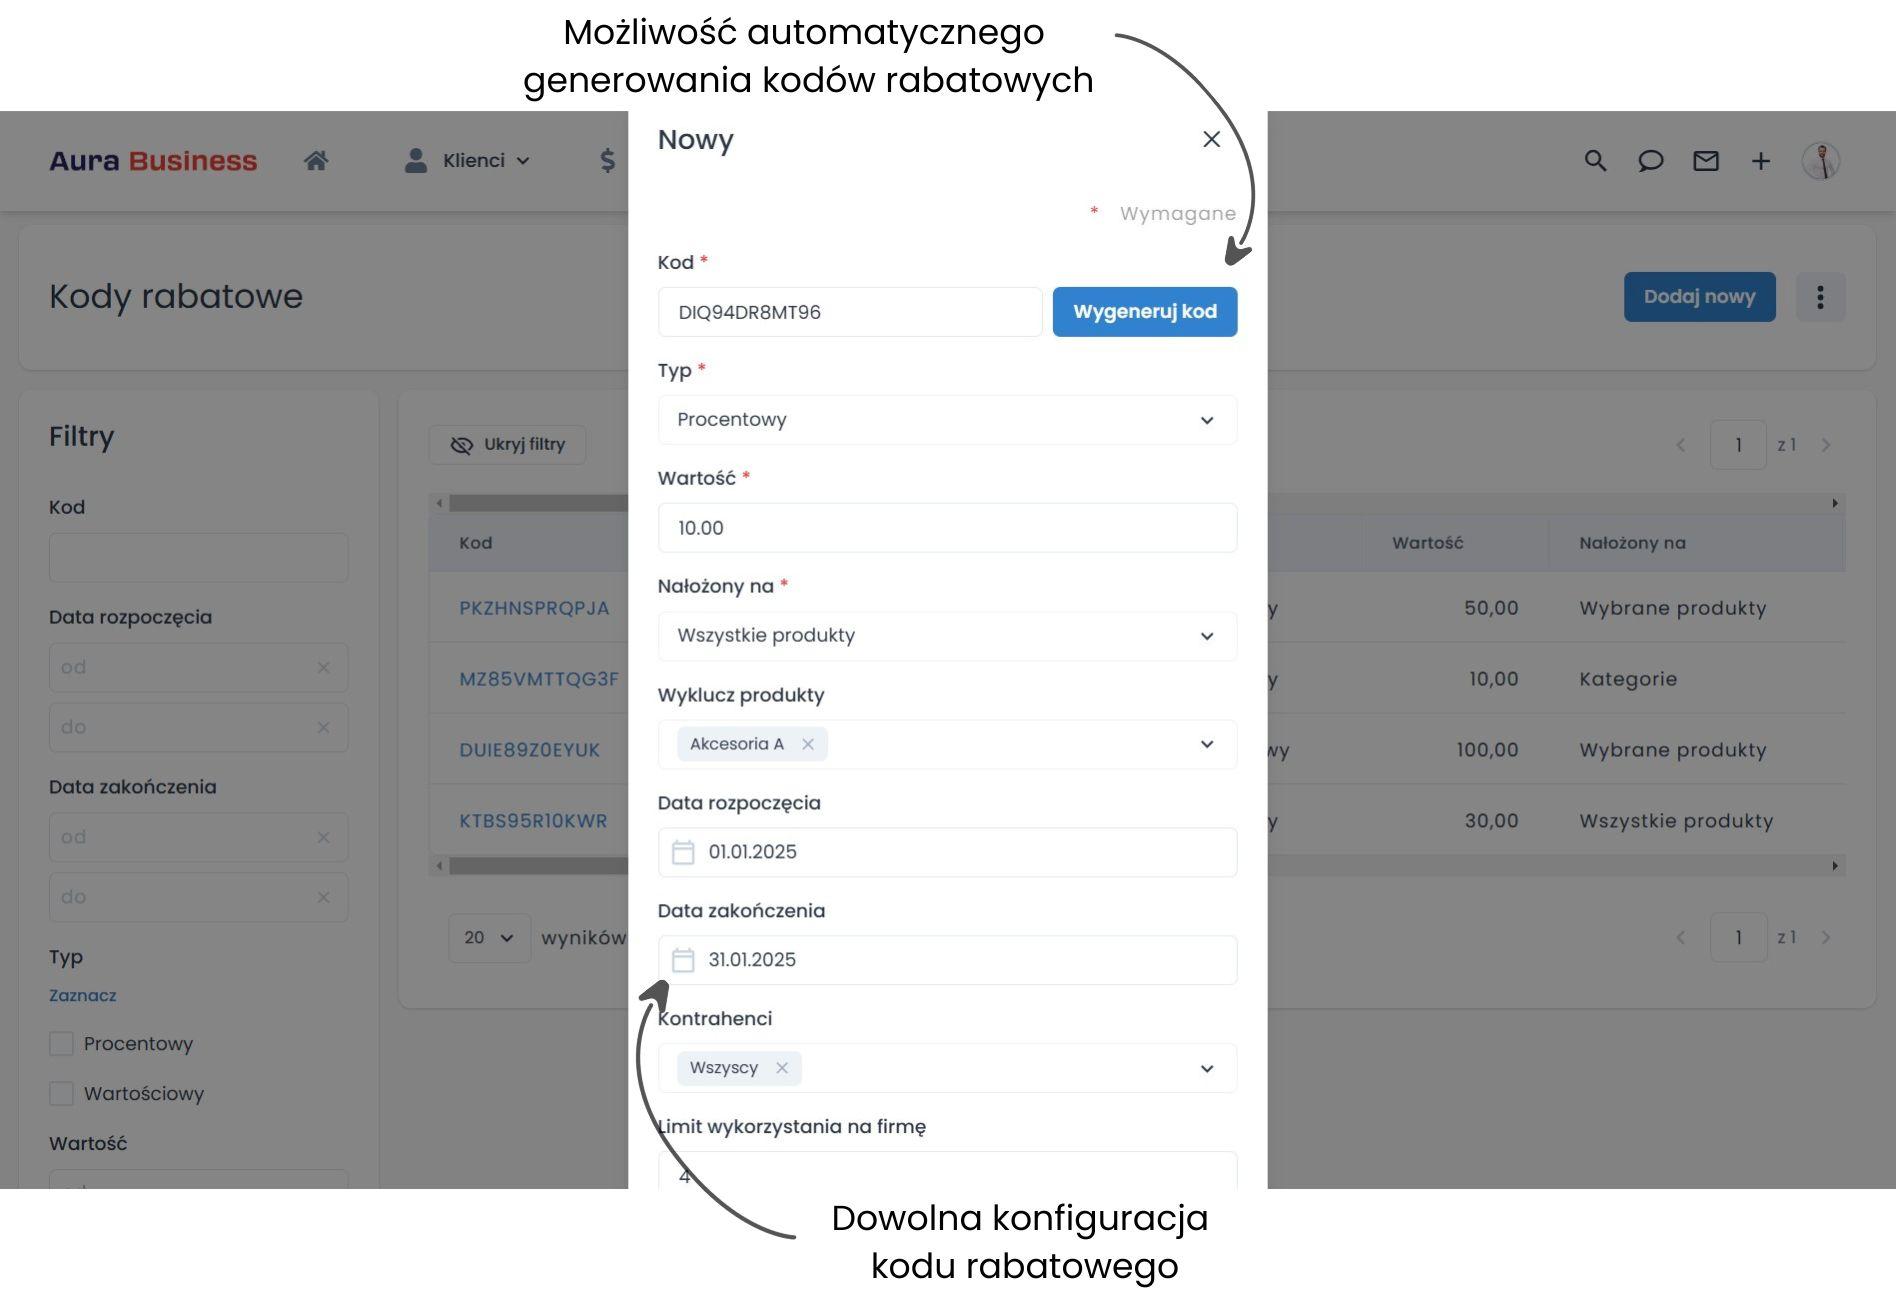Image resolution: width=1896 pixels, height=1300 pixels.
Task: Click the Wartość input field with 10.00
Action: (x=946, y=528)
